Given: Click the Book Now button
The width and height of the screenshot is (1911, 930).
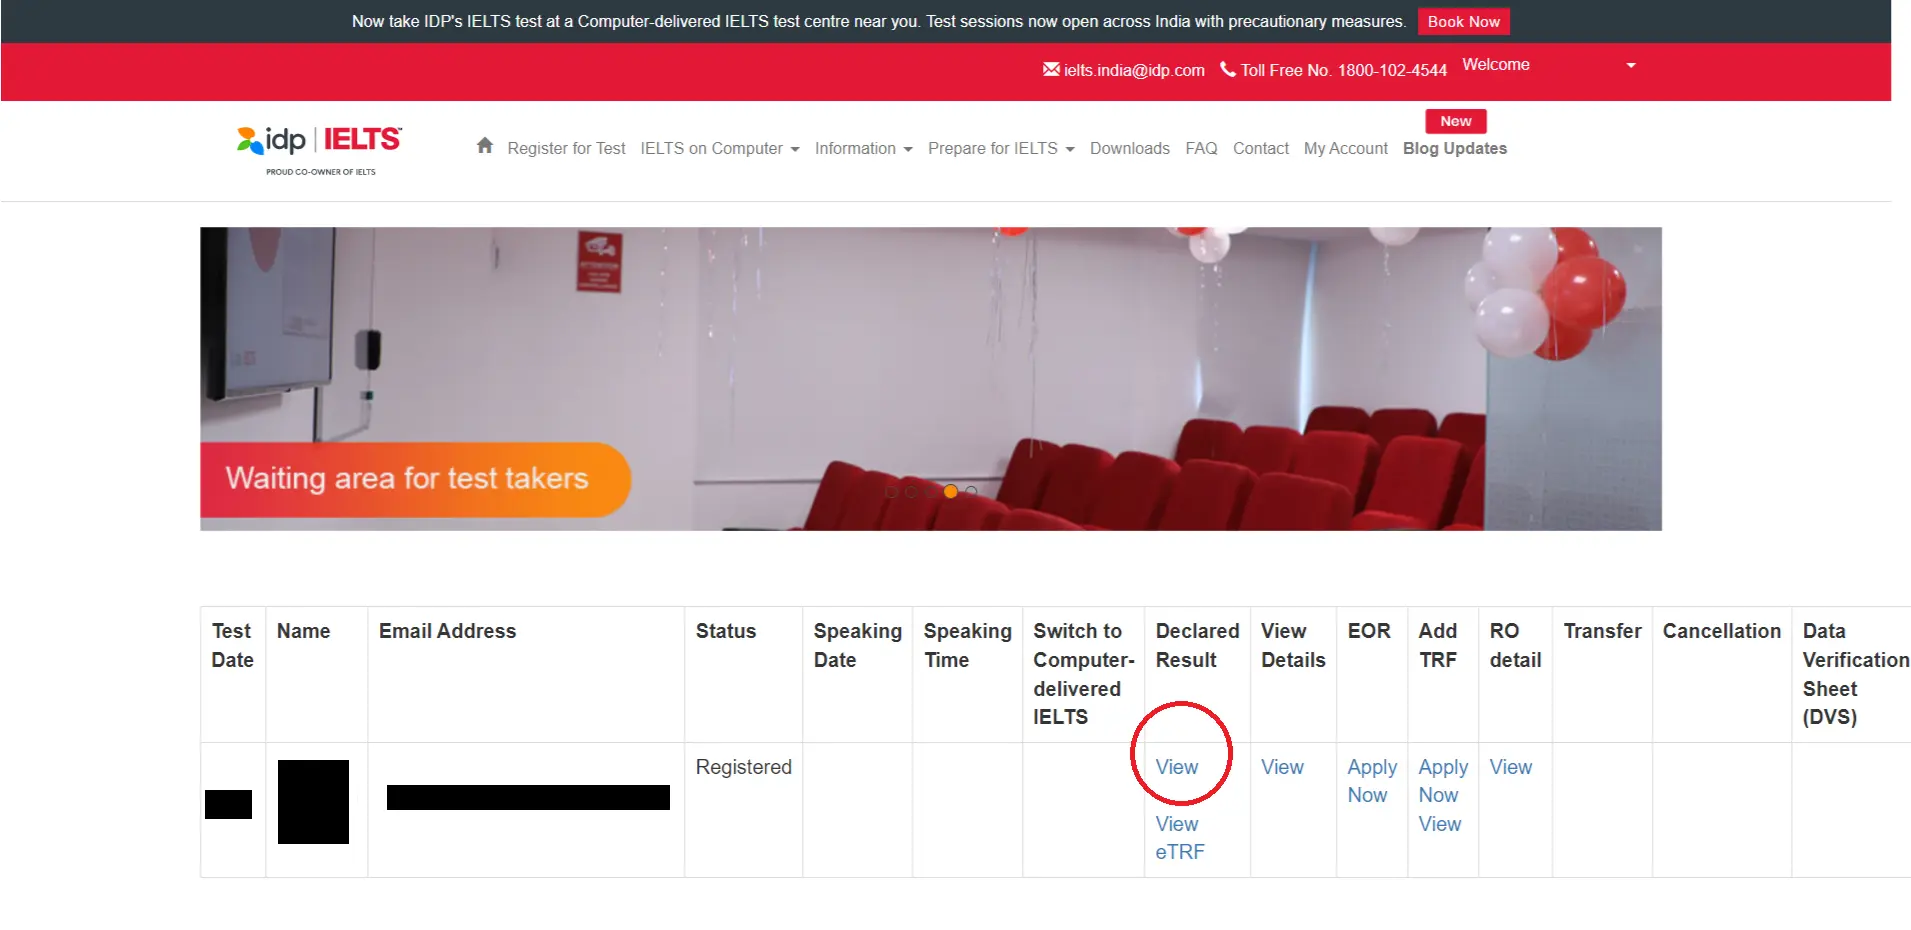Looking at the screenshot, I should pyautogui.click(x=1463, y=21).
